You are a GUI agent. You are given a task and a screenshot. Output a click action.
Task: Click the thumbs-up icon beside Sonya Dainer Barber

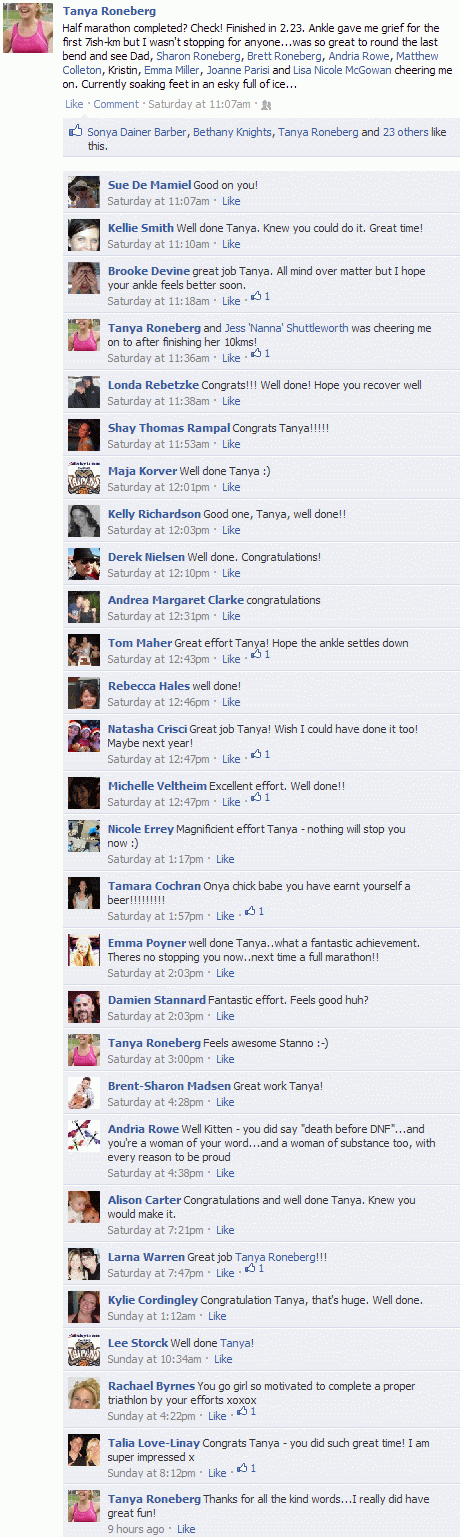pyautogui.click(x=75, y=131)
